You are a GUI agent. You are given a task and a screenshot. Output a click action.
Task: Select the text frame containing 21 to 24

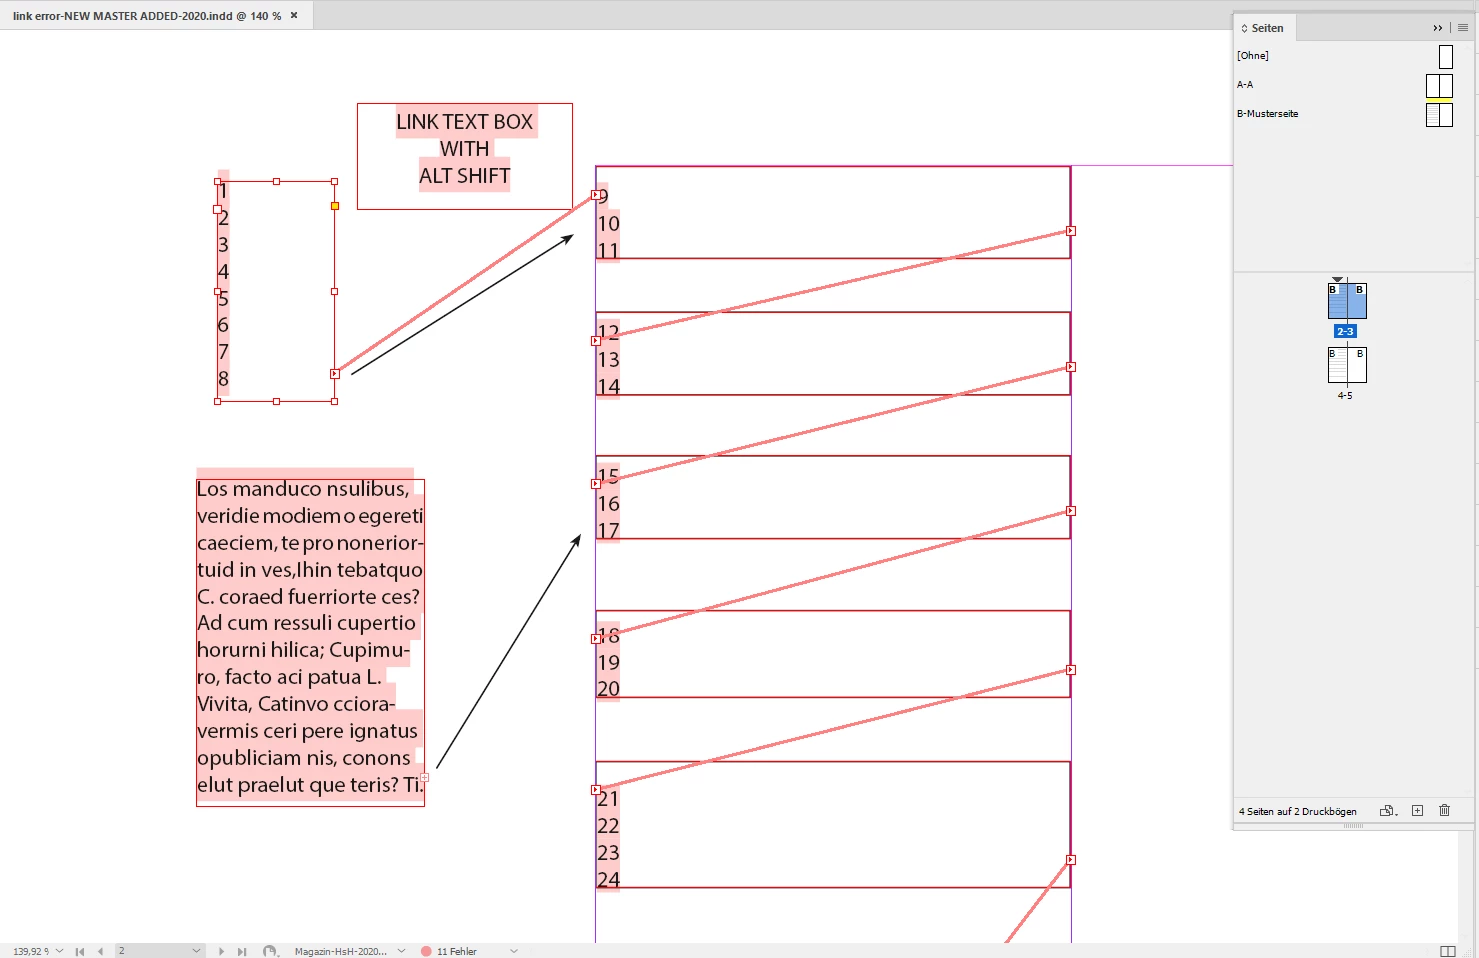(833, 825)
